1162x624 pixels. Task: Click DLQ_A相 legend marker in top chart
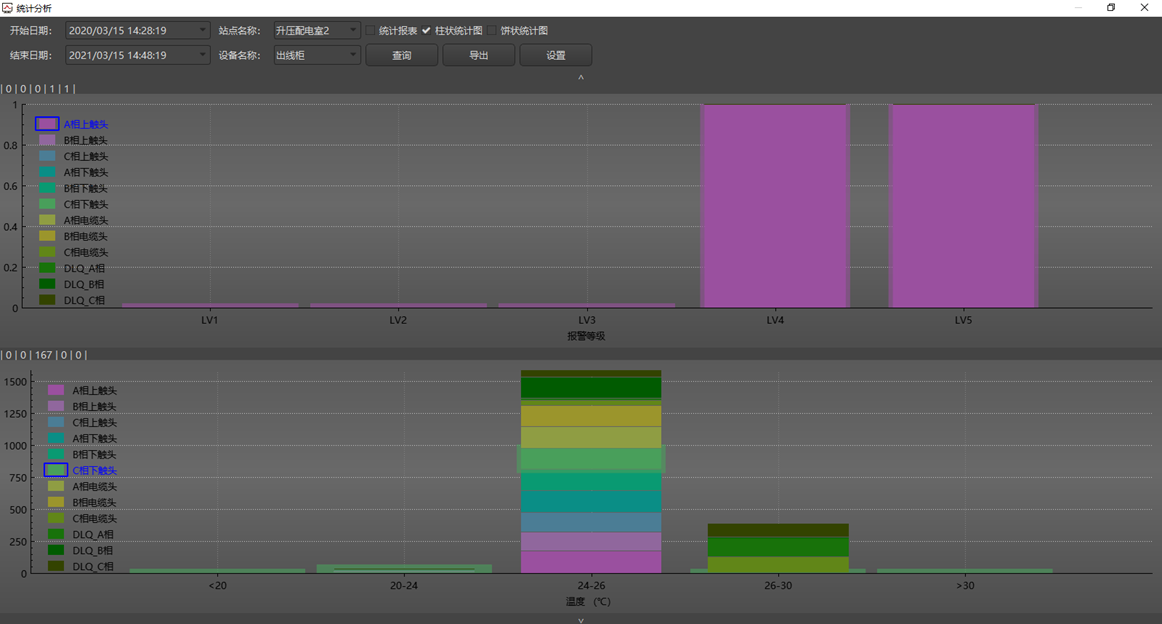tap(47, 268)
